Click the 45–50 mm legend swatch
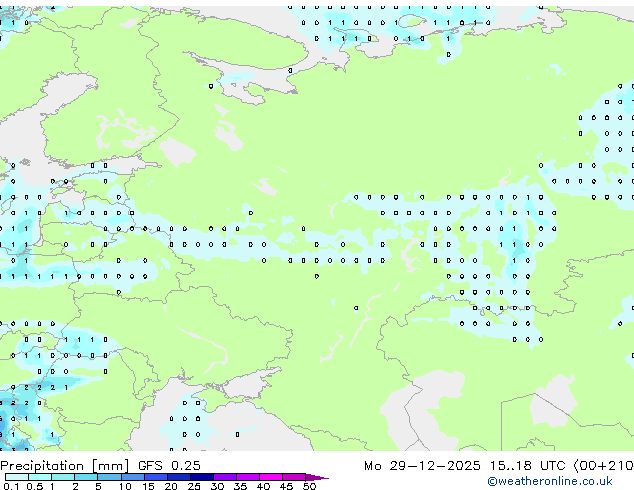This screenshot has height=490, width=634. 294,477
